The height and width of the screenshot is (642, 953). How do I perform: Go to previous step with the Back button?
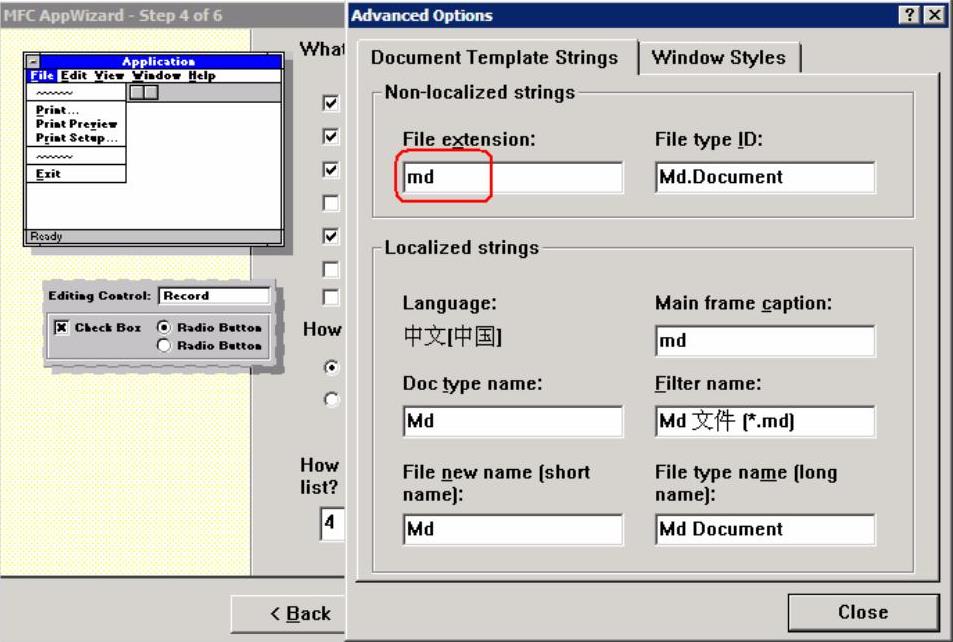coord(289,614)
